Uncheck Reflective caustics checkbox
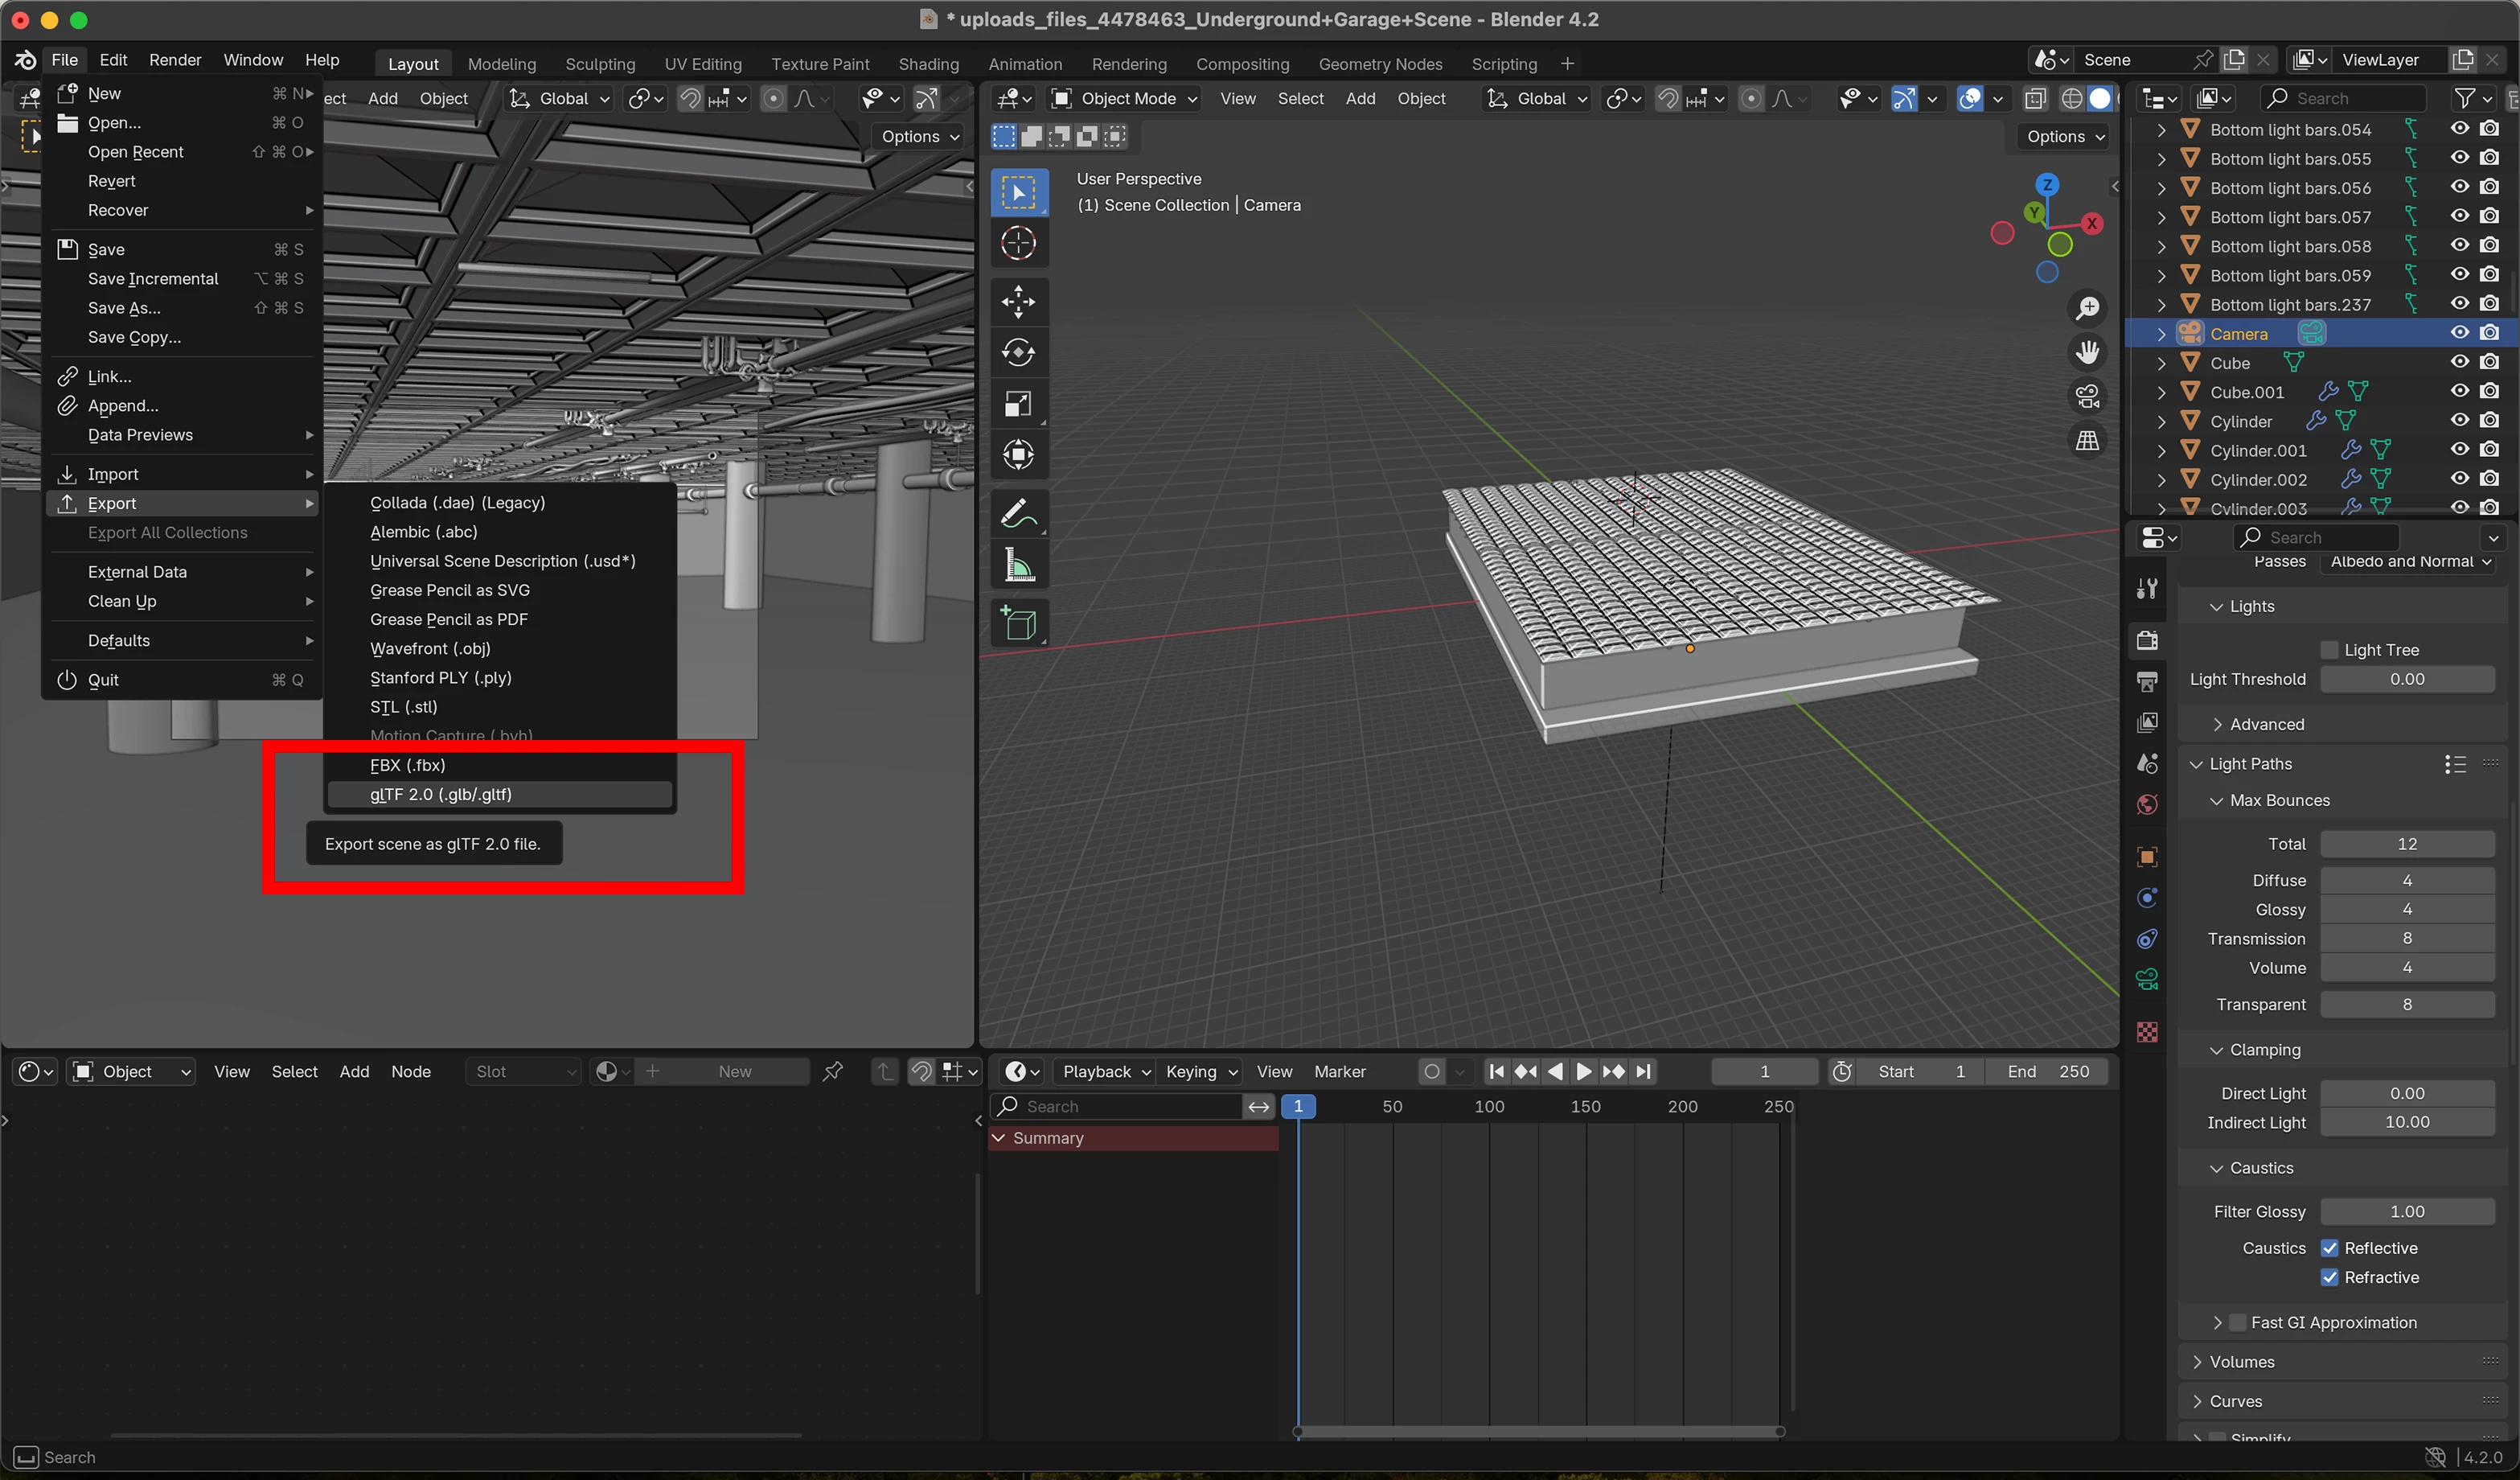The width and height of the screenshot is (2520, 1480). 2330,1248
